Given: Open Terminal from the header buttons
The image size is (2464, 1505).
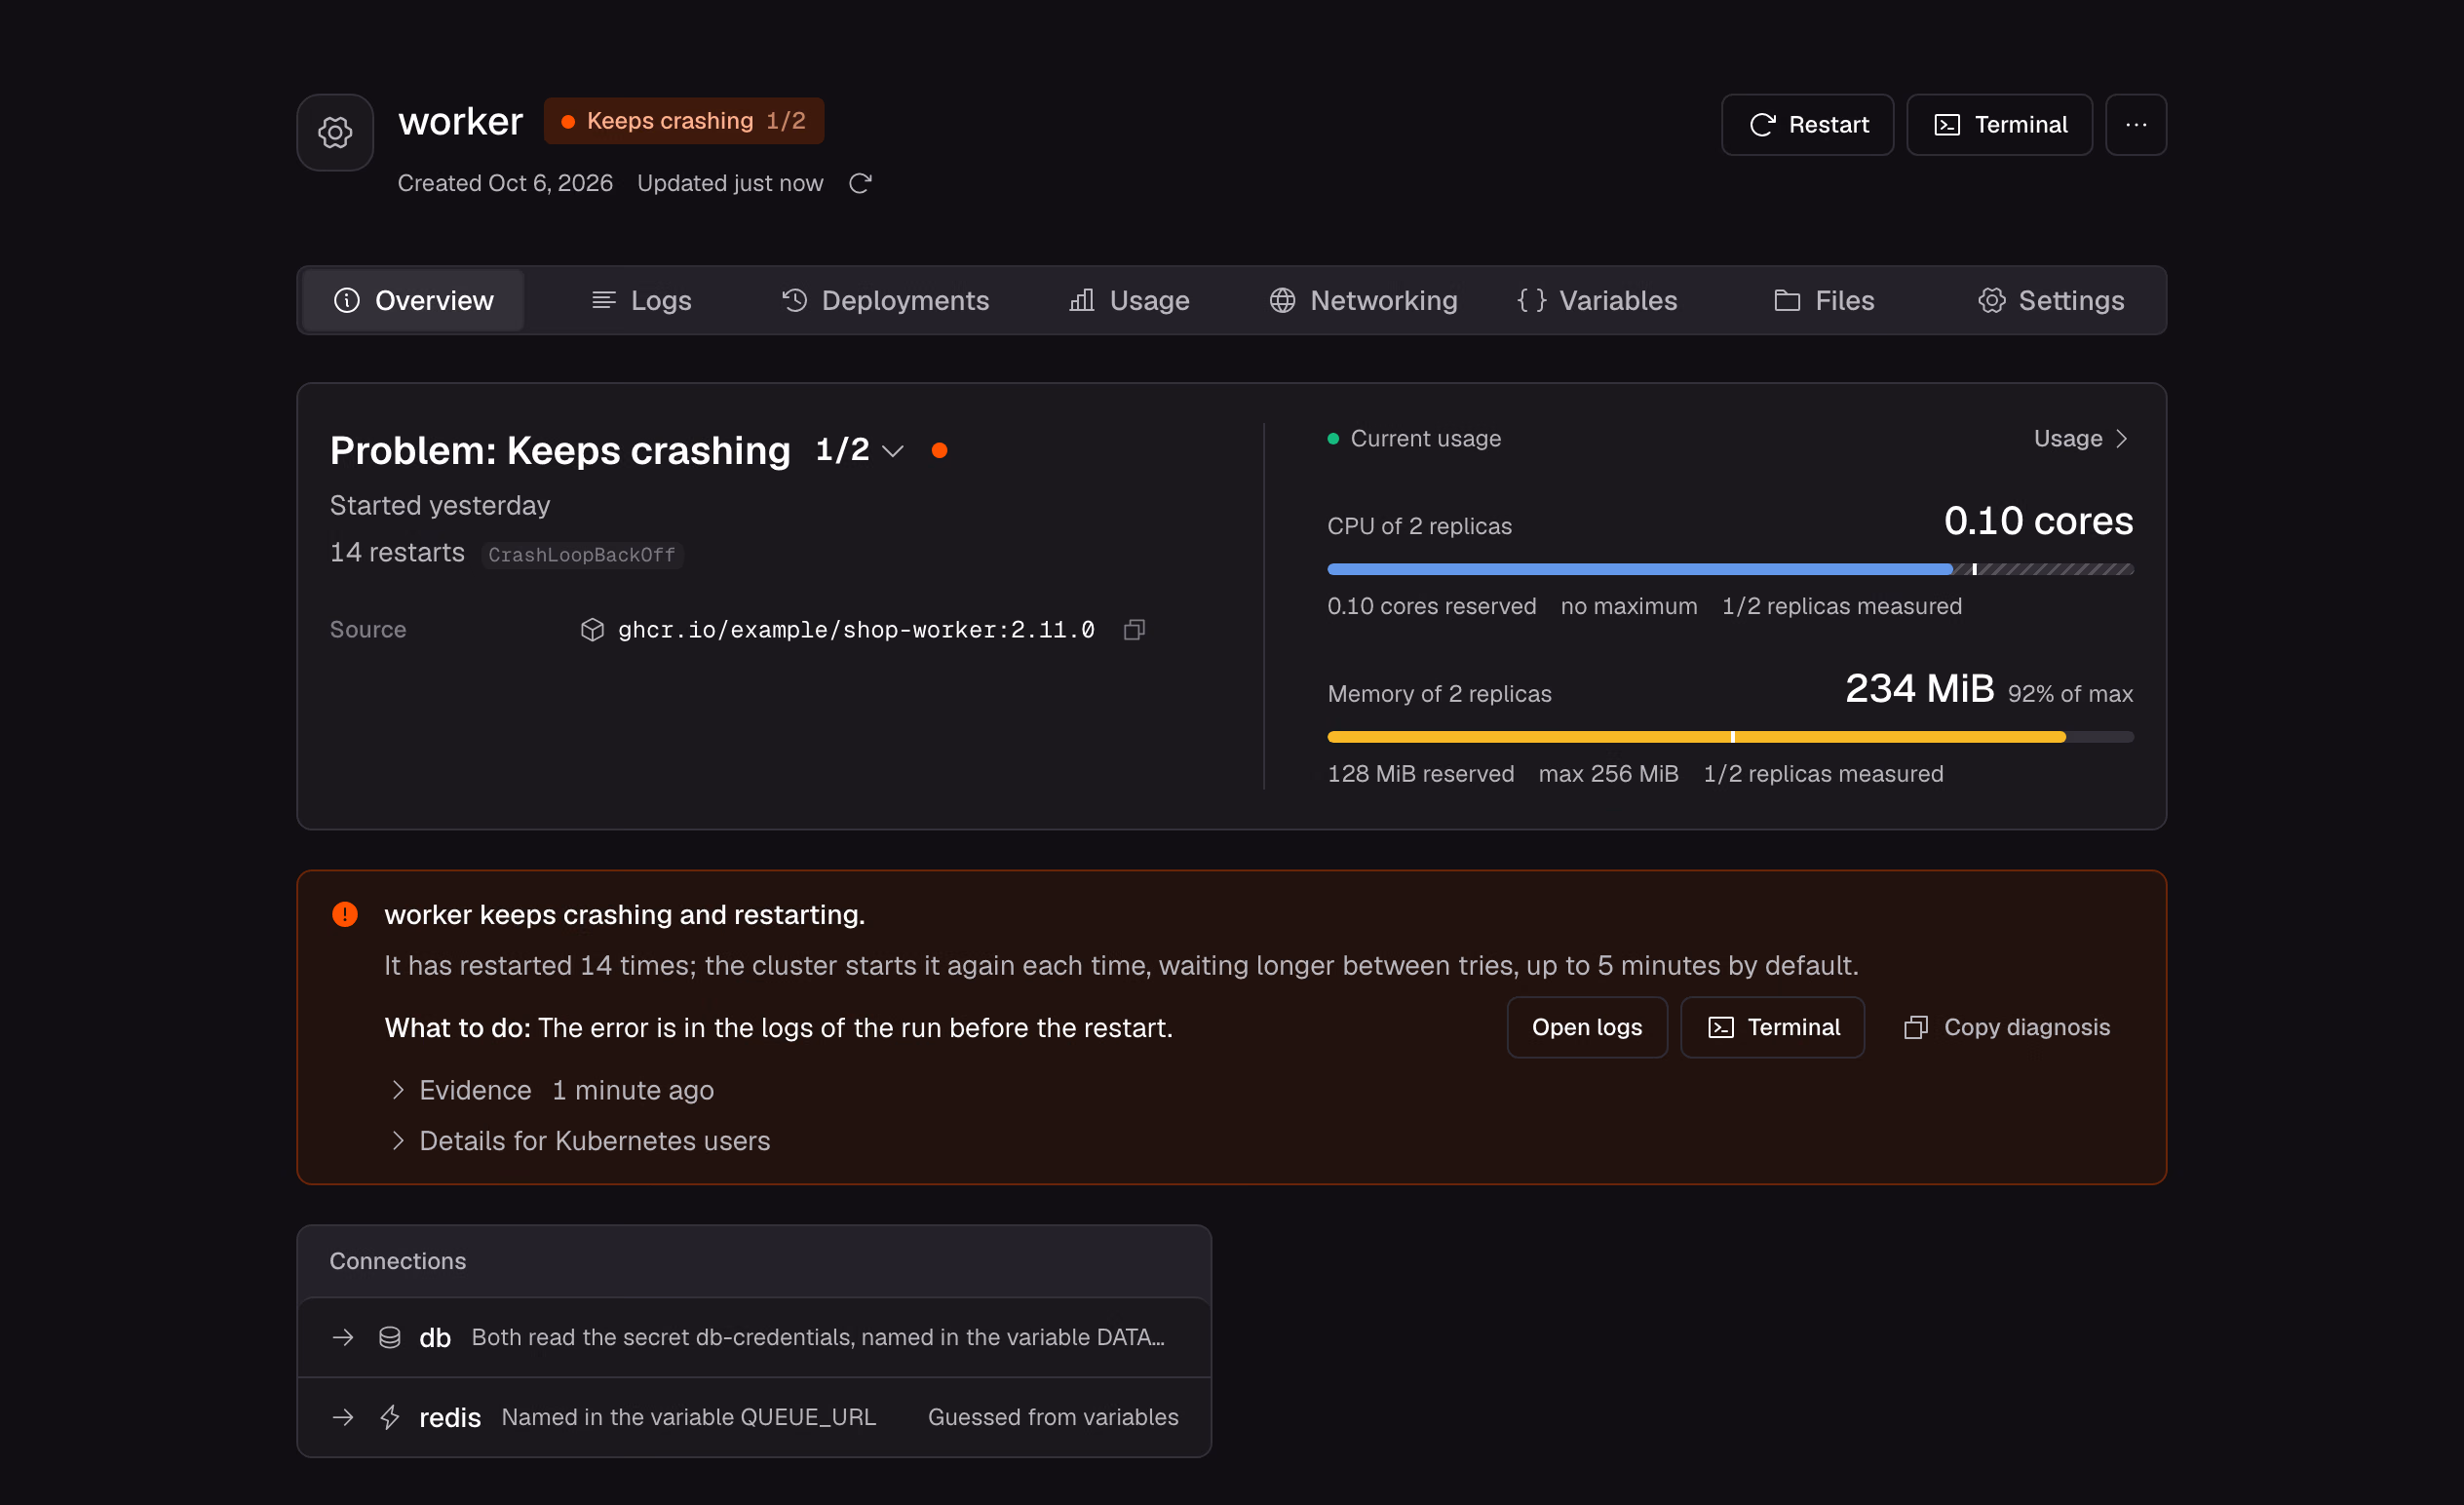Looking at the screenshot, I should pyautogui.click(x=2000, y=125).
